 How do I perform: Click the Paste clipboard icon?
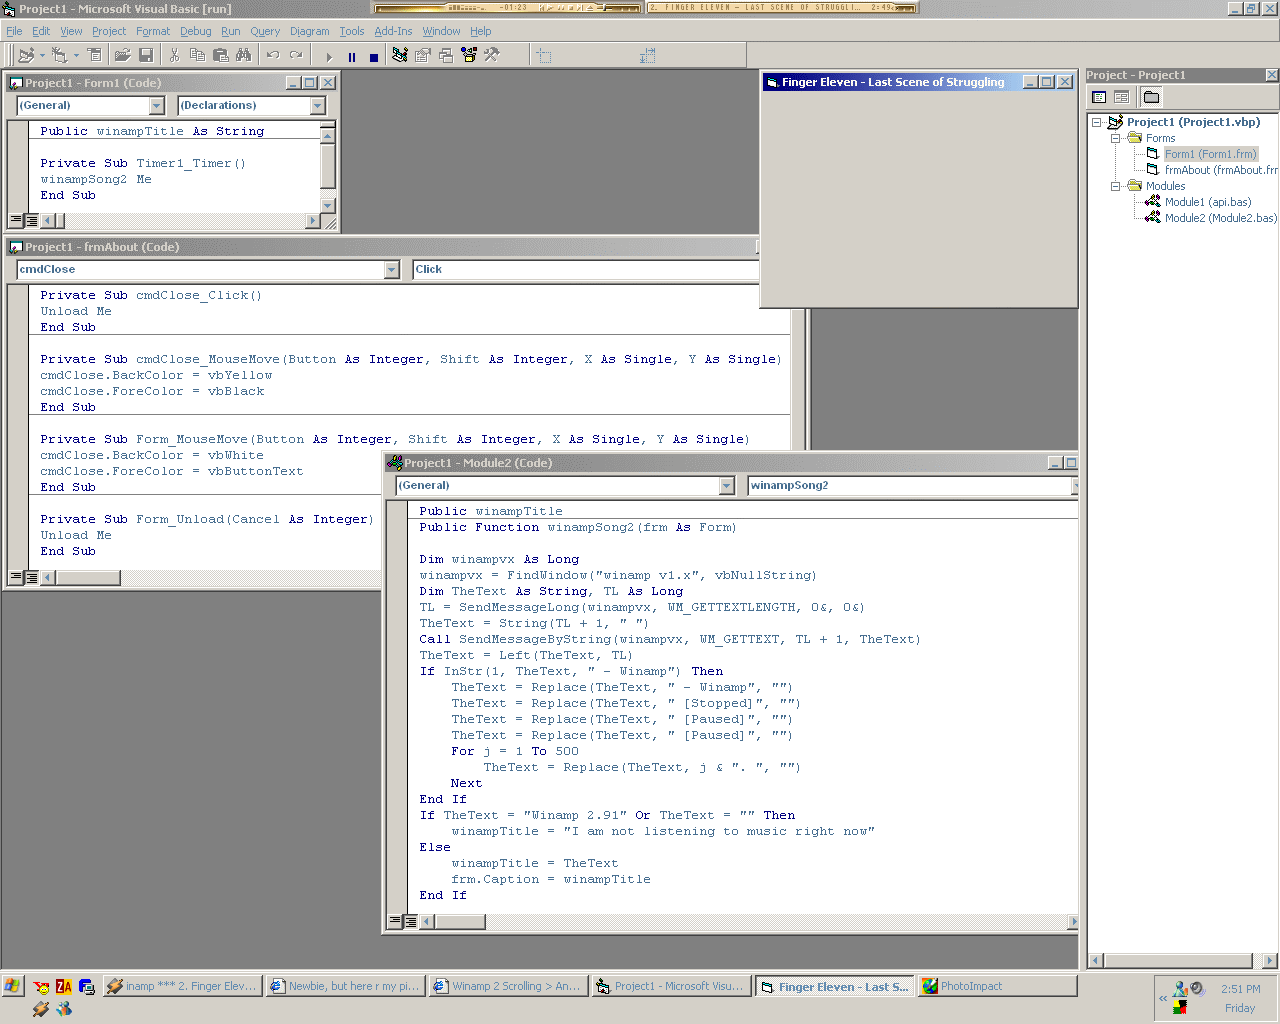[221, 56]
